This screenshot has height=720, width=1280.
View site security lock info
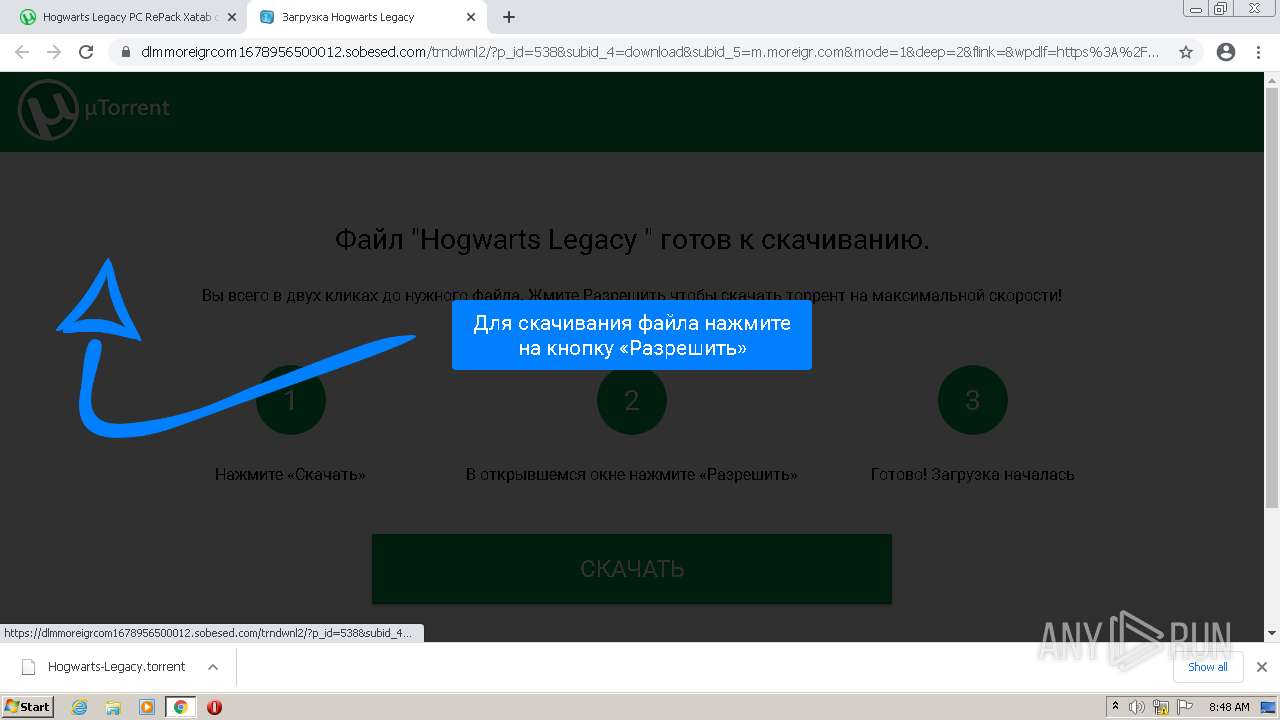(126, 52)
